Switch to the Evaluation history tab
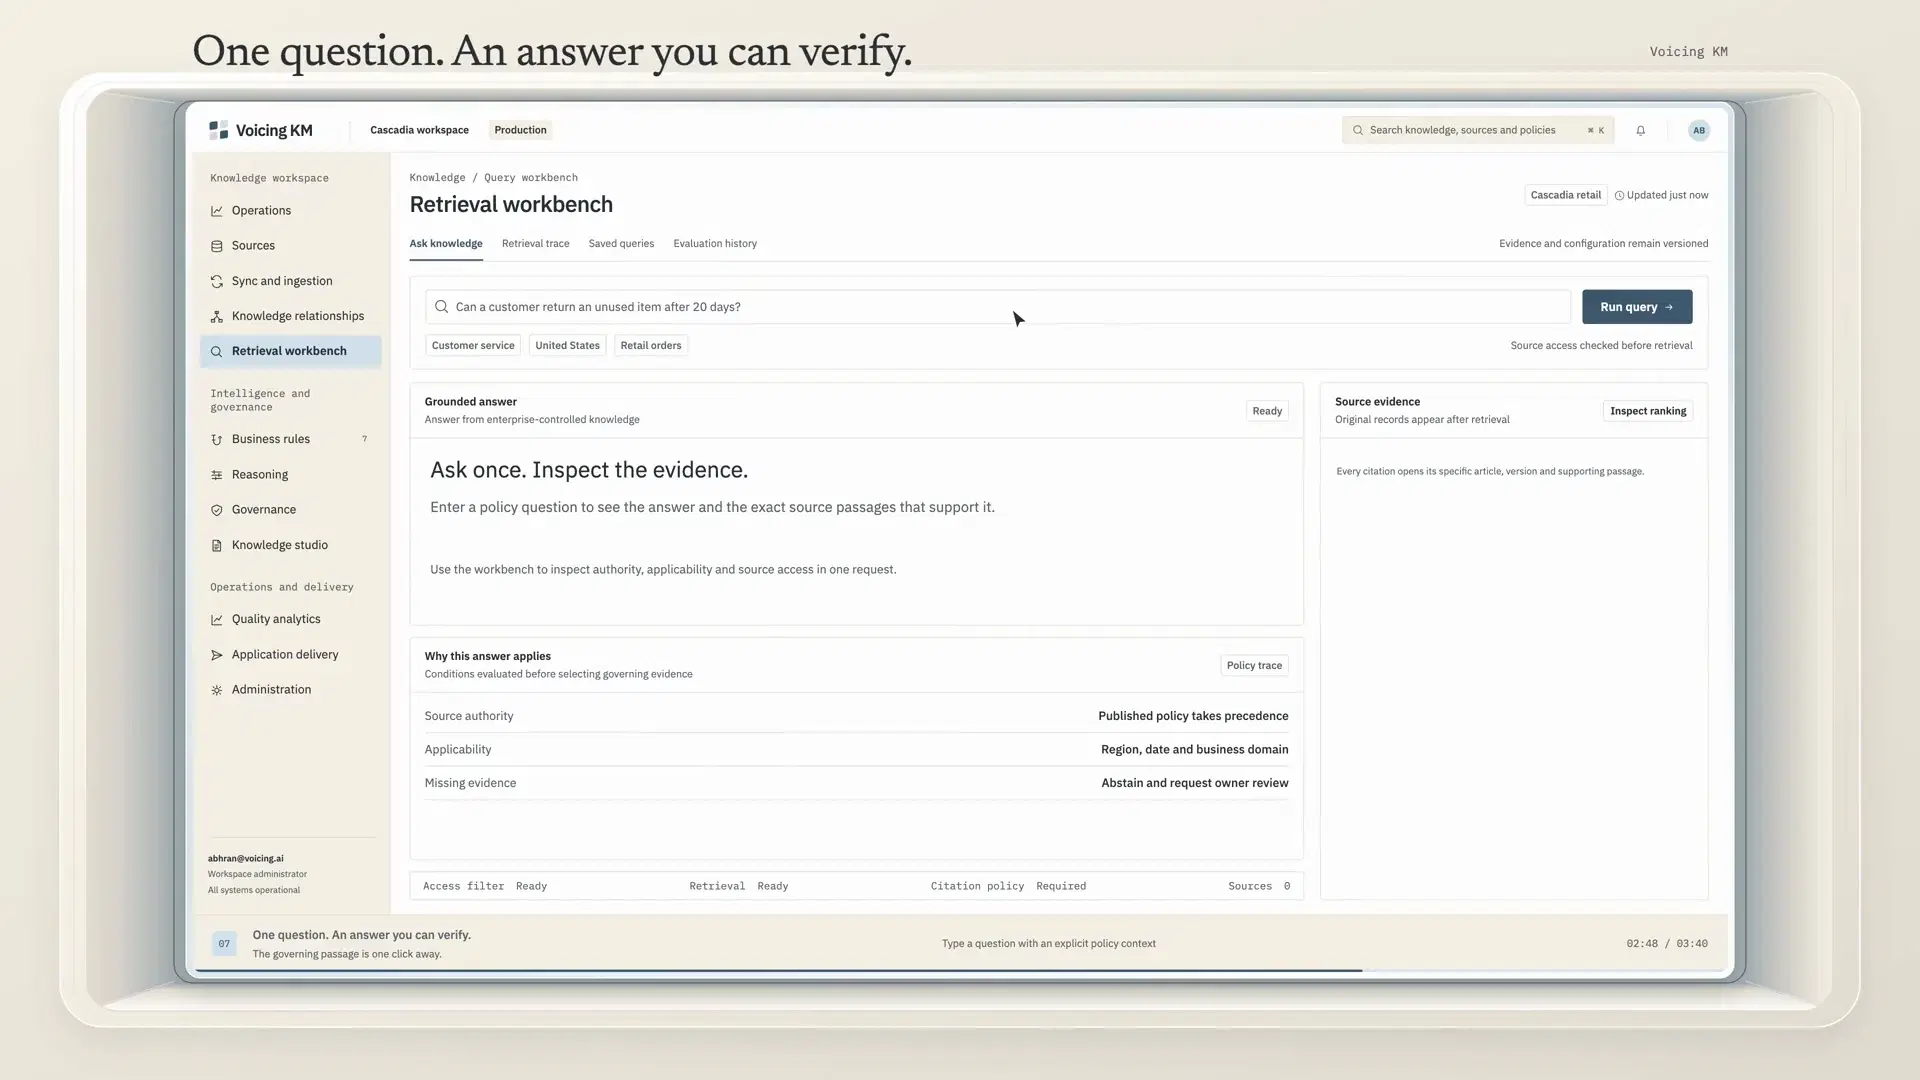Viewport: 1920px width, 1080px height. click(715, 244)
